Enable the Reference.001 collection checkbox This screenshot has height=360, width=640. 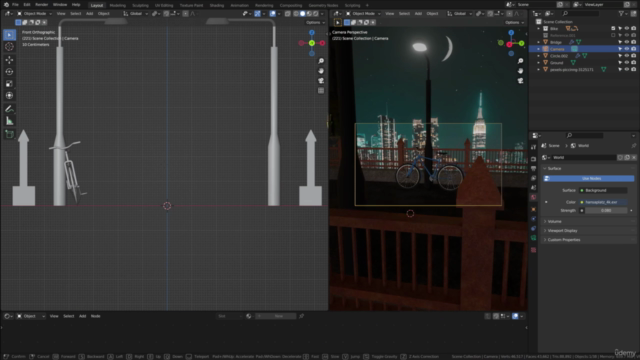click(613, 36)
